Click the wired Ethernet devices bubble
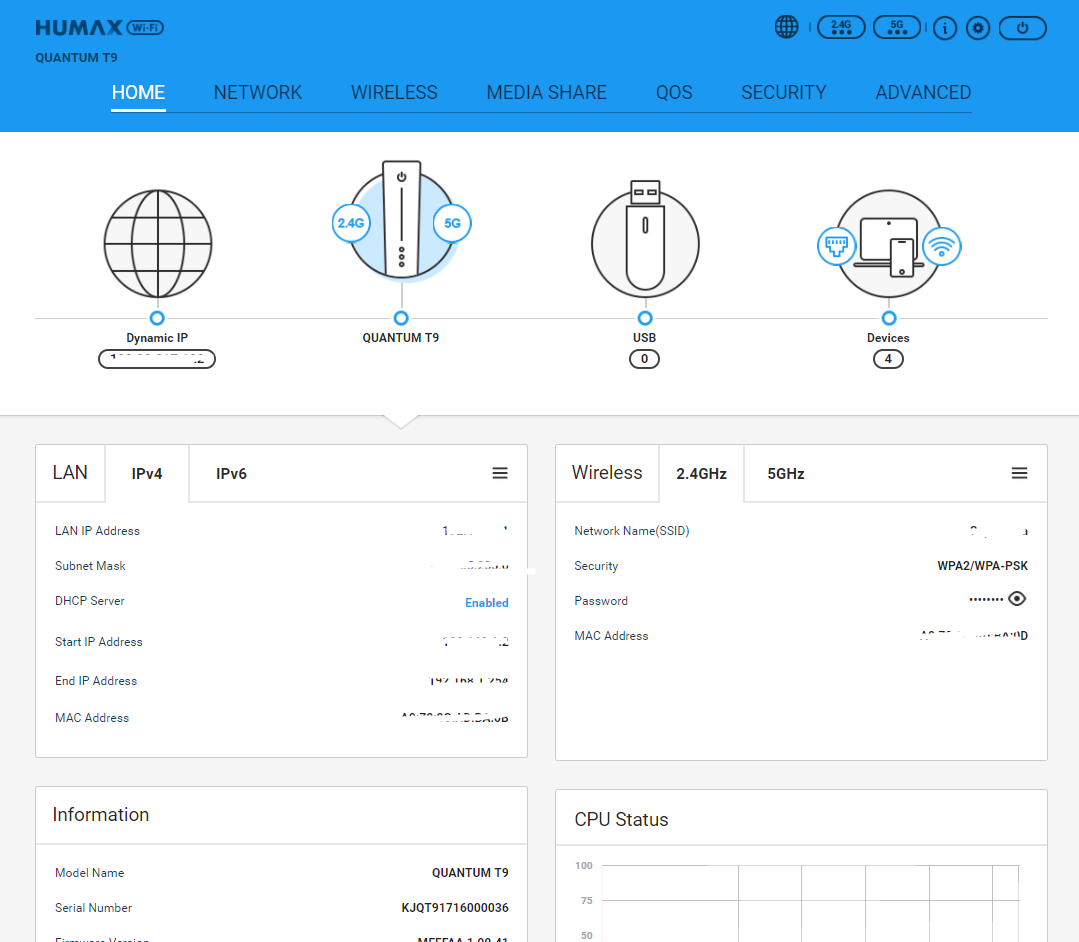Screen dimensions: 1079x942 coord(837,246)
